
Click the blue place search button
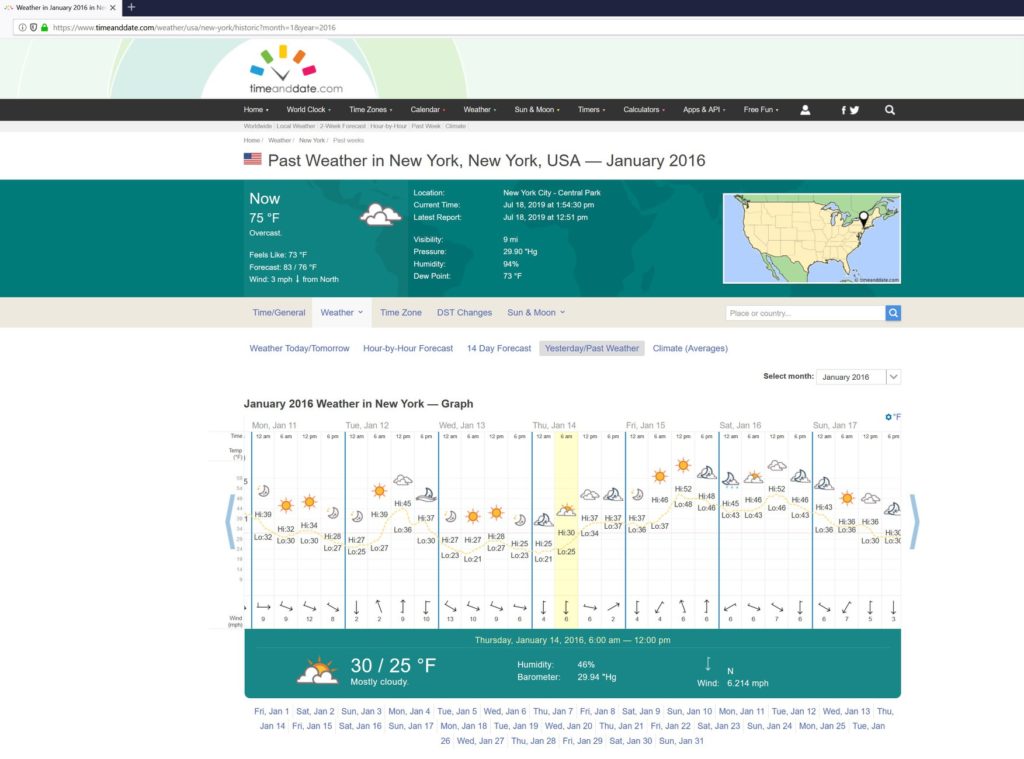(x=893, y=313)
